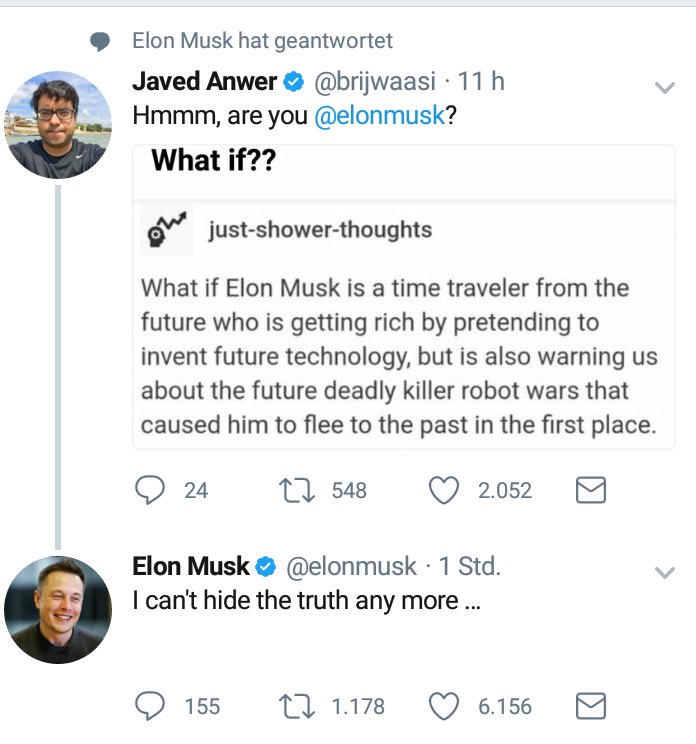Viewport: 696px width, 744px height.
Task: Open the dropdown chevron on Javed Anwer's tweet
Action: pyautogui.click(x=664, y=88)
